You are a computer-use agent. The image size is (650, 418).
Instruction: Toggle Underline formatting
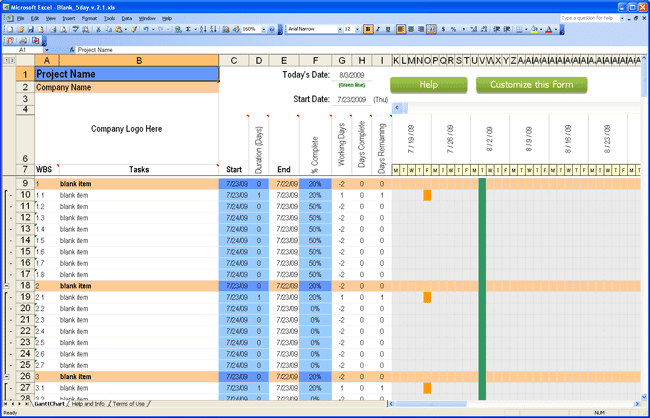click(x=388, y=29)
